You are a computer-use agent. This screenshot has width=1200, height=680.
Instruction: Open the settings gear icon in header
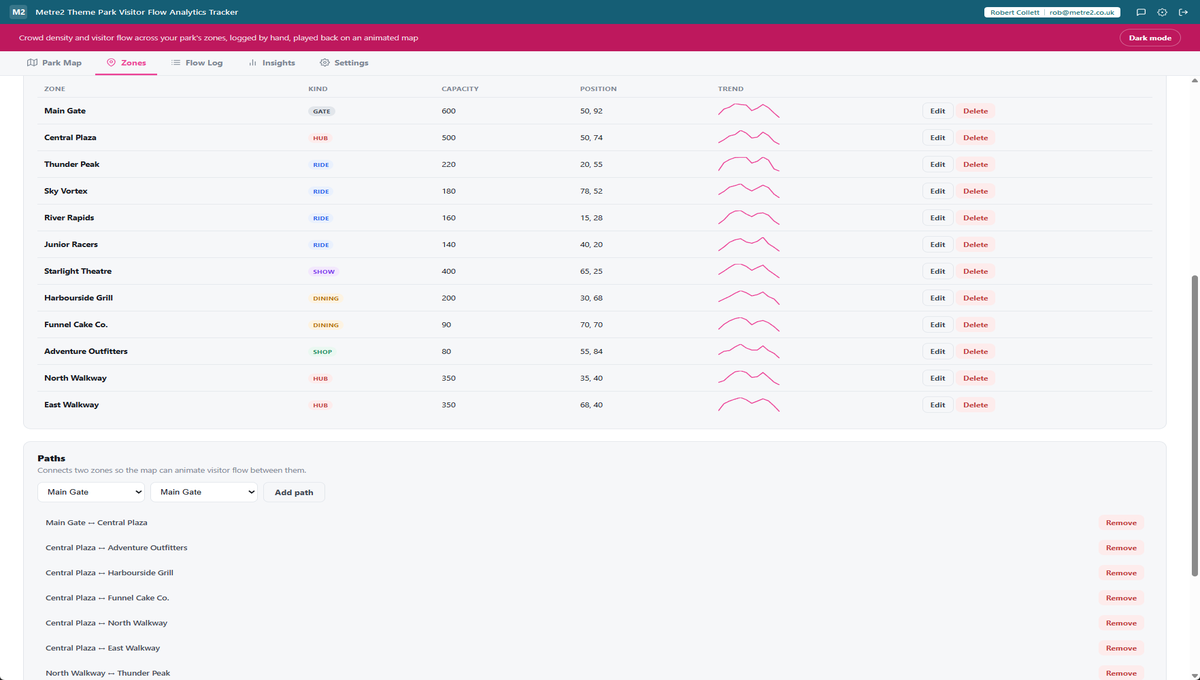1162,12
